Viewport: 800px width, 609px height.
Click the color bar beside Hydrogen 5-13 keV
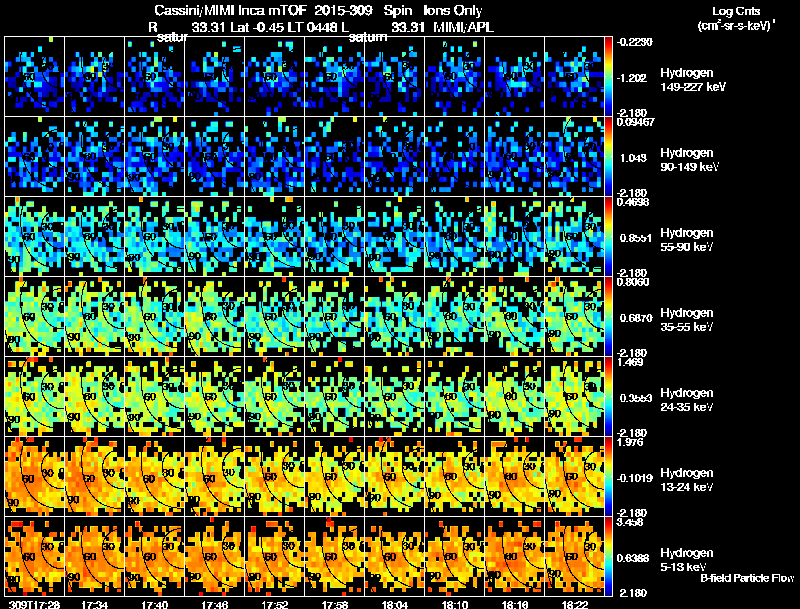(x=608, y=557)
